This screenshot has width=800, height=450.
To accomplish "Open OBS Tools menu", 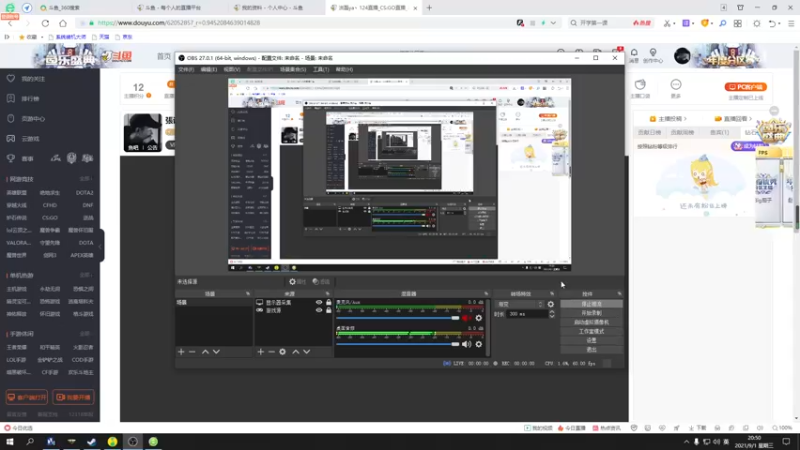I will 321,69.
